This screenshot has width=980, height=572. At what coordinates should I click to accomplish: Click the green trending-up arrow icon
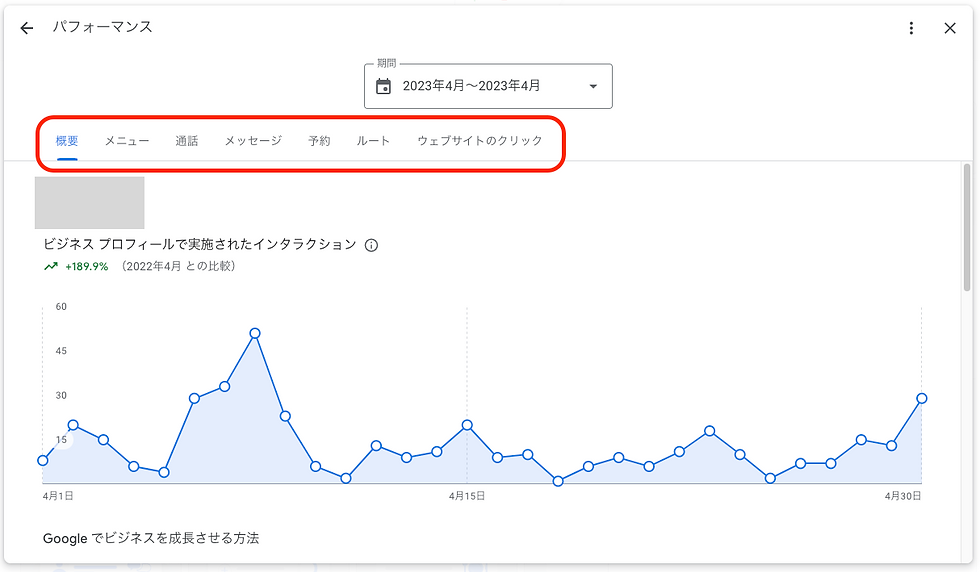[51, 266]
